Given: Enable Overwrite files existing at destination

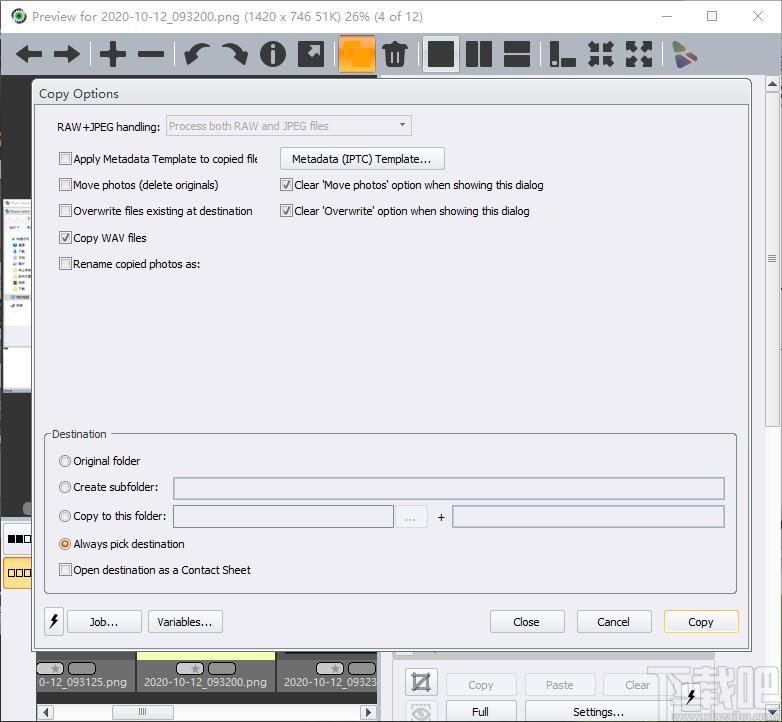Looking at the screenshot, I should (65, 210).
